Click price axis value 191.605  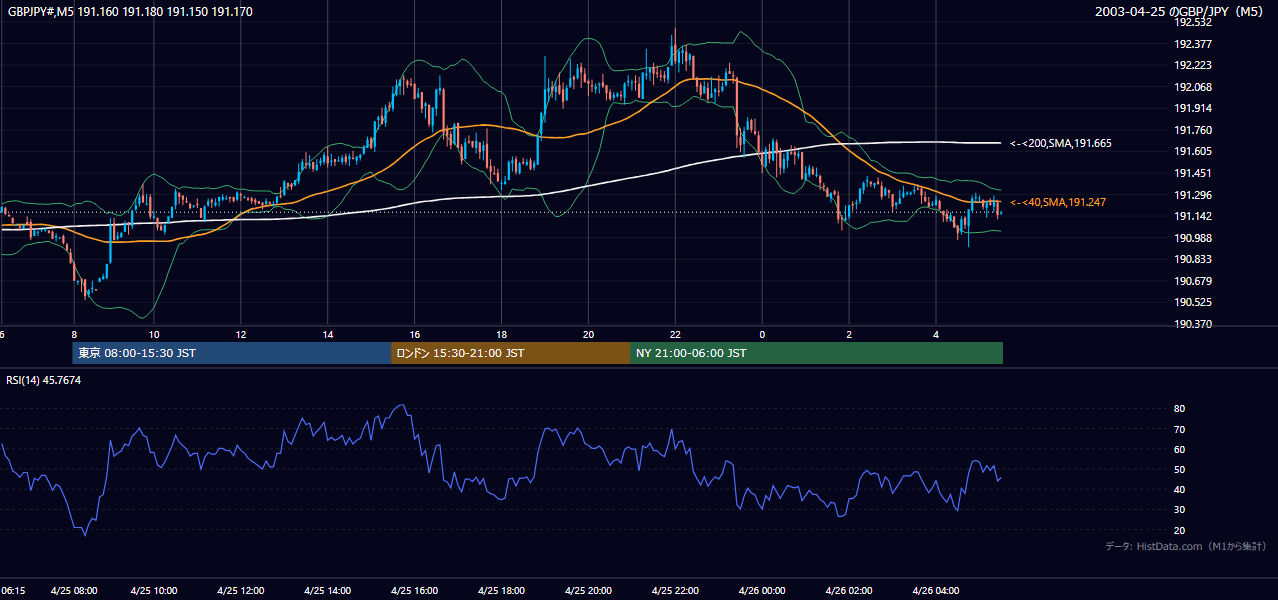(x=1193, y=151)
